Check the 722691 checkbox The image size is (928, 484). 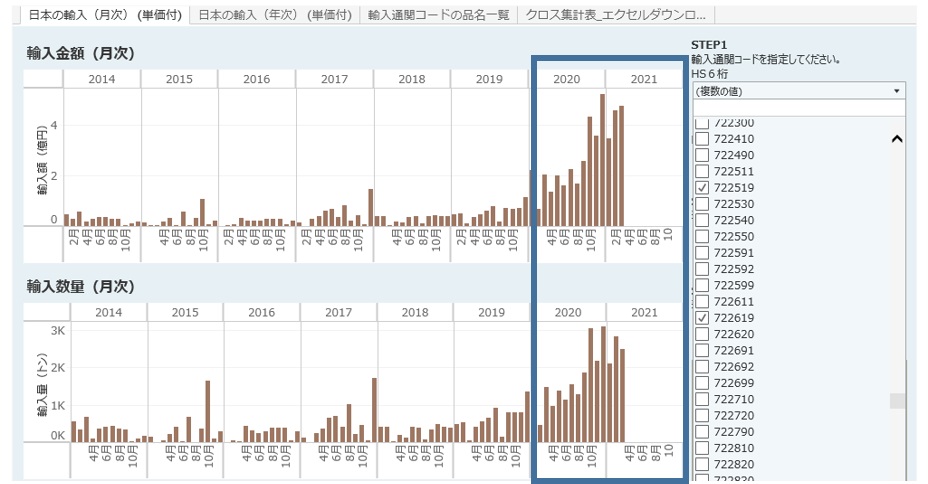pos(702,350)
